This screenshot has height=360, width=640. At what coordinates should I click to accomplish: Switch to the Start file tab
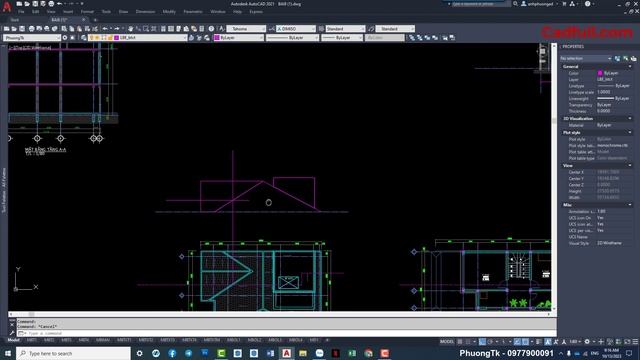click(15, 20)
